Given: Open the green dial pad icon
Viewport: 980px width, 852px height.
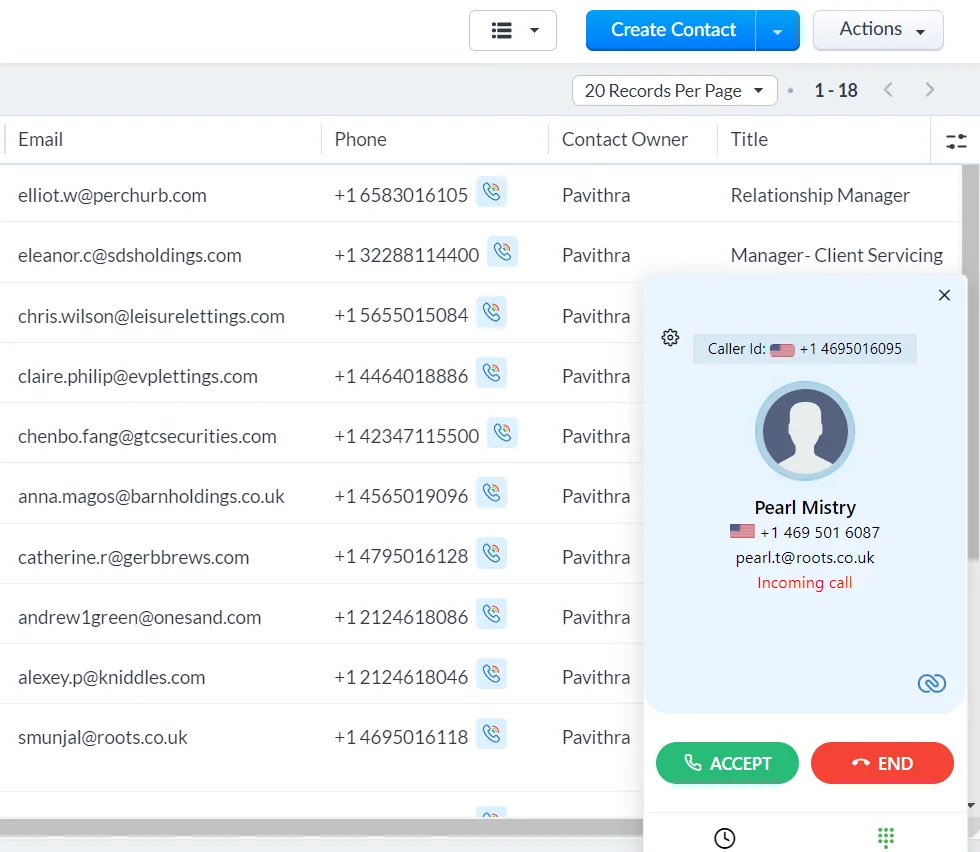Looking at the screenshot, I should point(886,838).
